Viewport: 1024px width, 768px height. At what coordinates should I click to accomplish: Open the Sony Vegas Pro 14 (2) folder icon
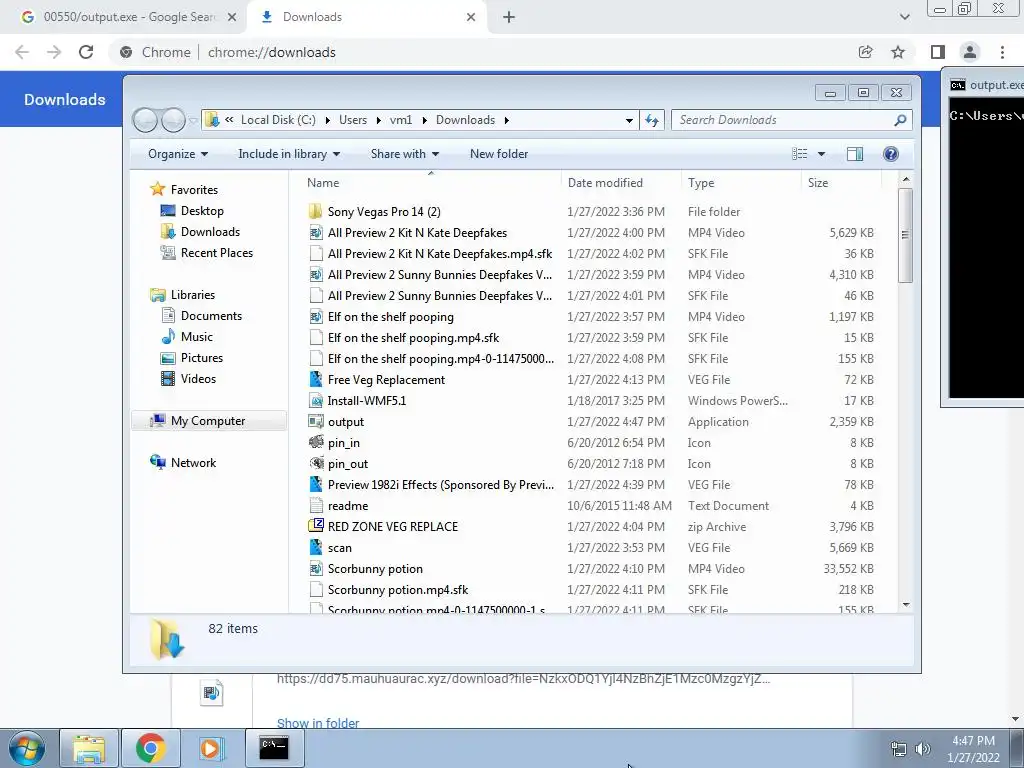315,212
